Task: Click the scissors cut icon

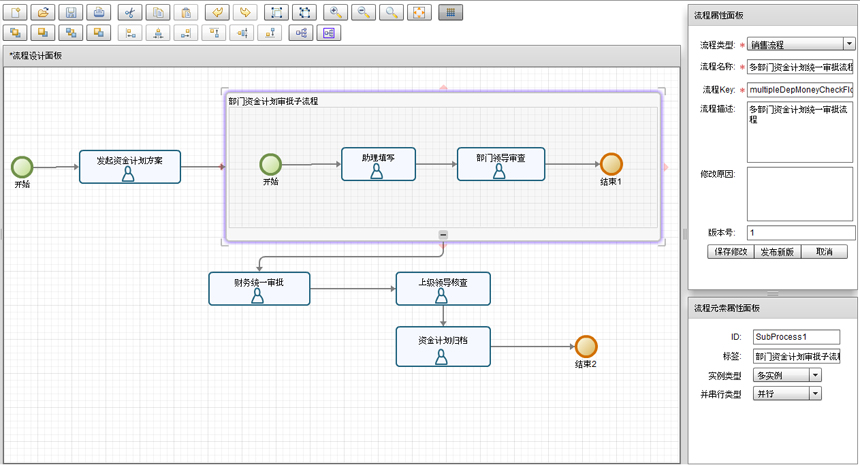Action: pos(130,13)
